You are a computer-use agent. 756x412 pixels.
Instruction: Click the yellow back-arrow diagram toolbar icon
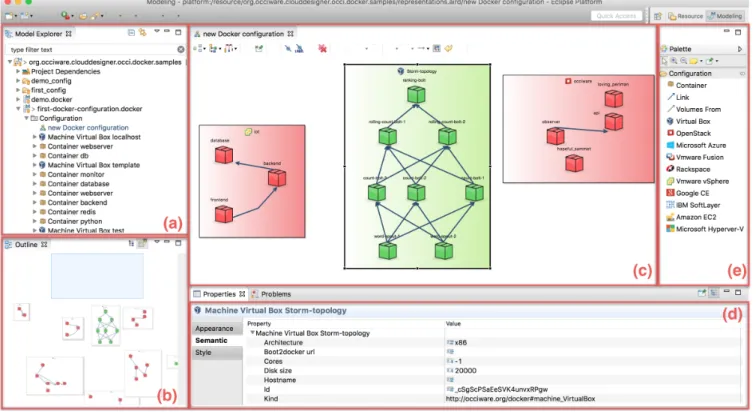[x=449, y=48]
